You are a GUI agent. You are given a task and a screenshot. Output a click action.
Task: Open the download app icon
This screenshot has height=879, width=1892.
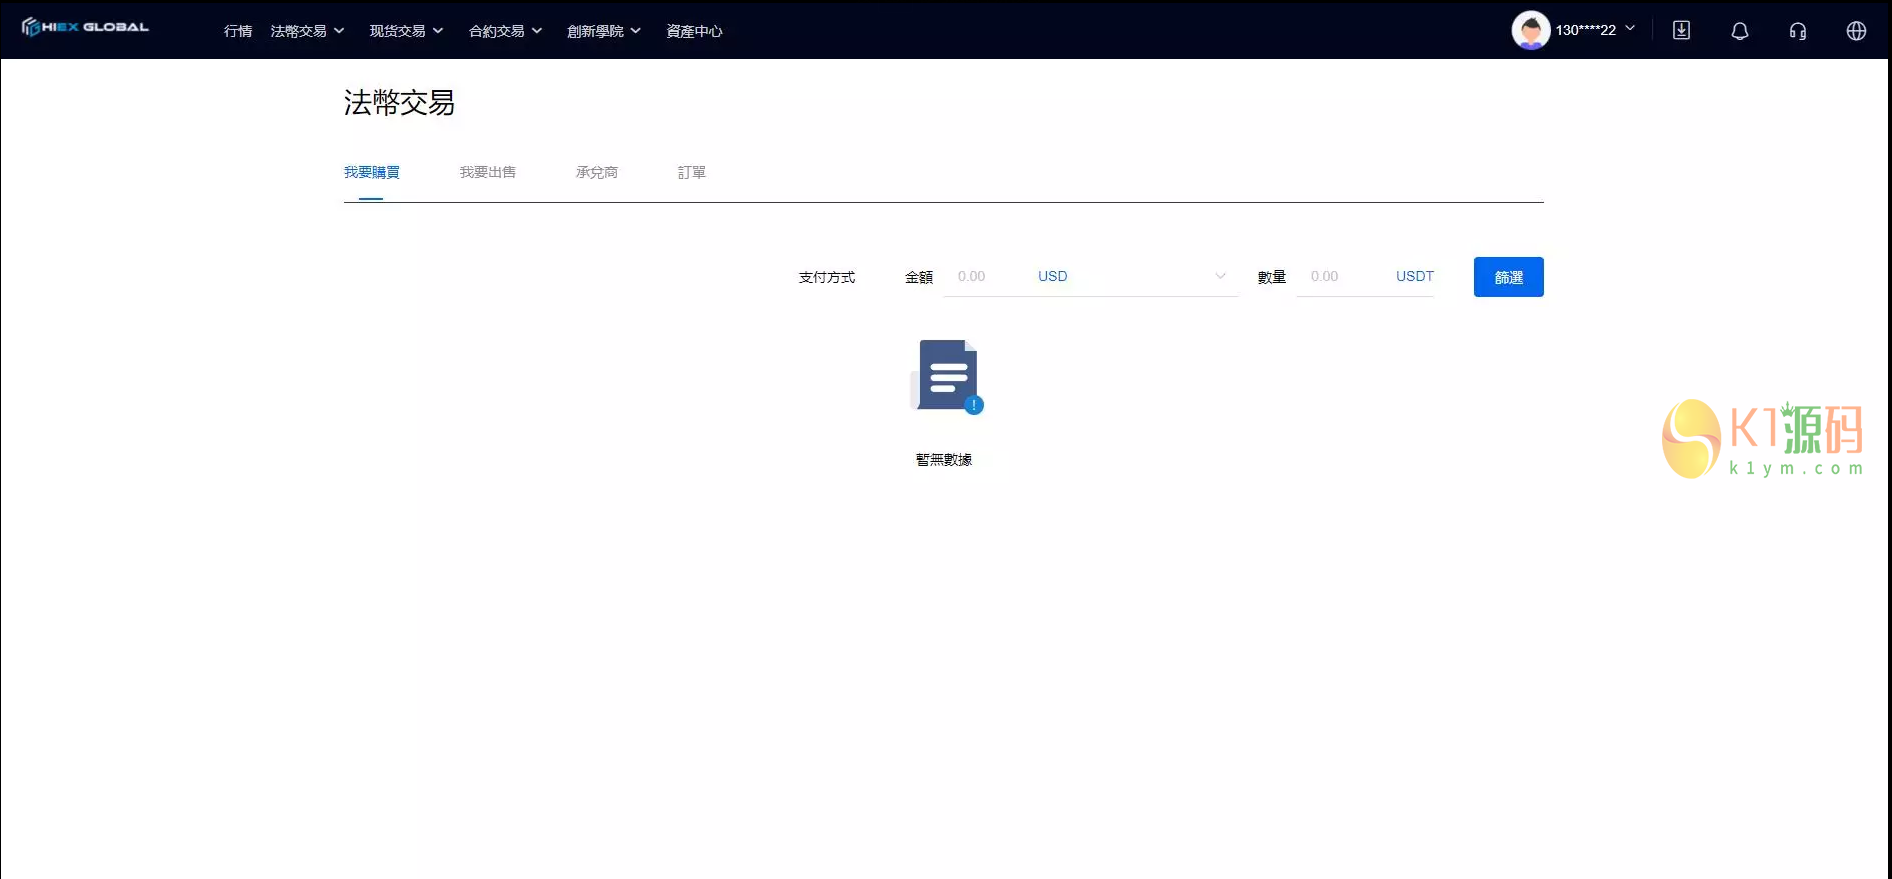1682,30
